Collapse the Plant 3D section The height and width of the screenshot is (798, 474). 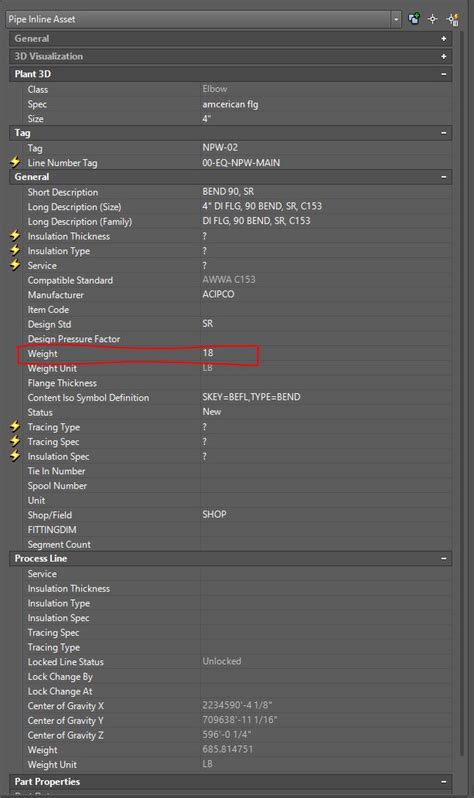443,74
